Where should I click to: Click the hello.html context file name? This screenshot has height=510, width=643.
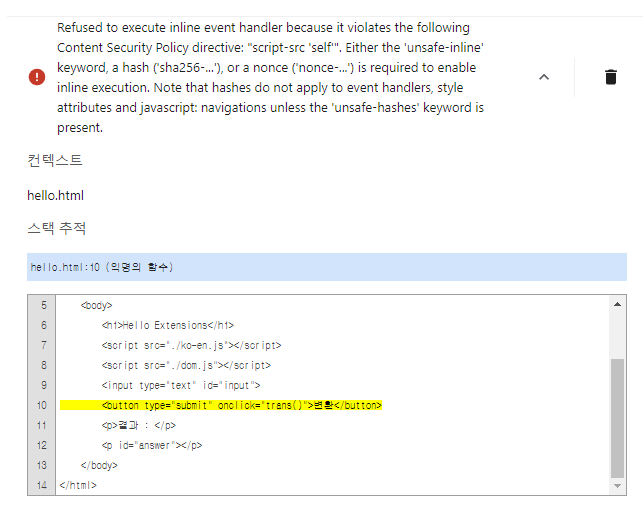(55, 196)
